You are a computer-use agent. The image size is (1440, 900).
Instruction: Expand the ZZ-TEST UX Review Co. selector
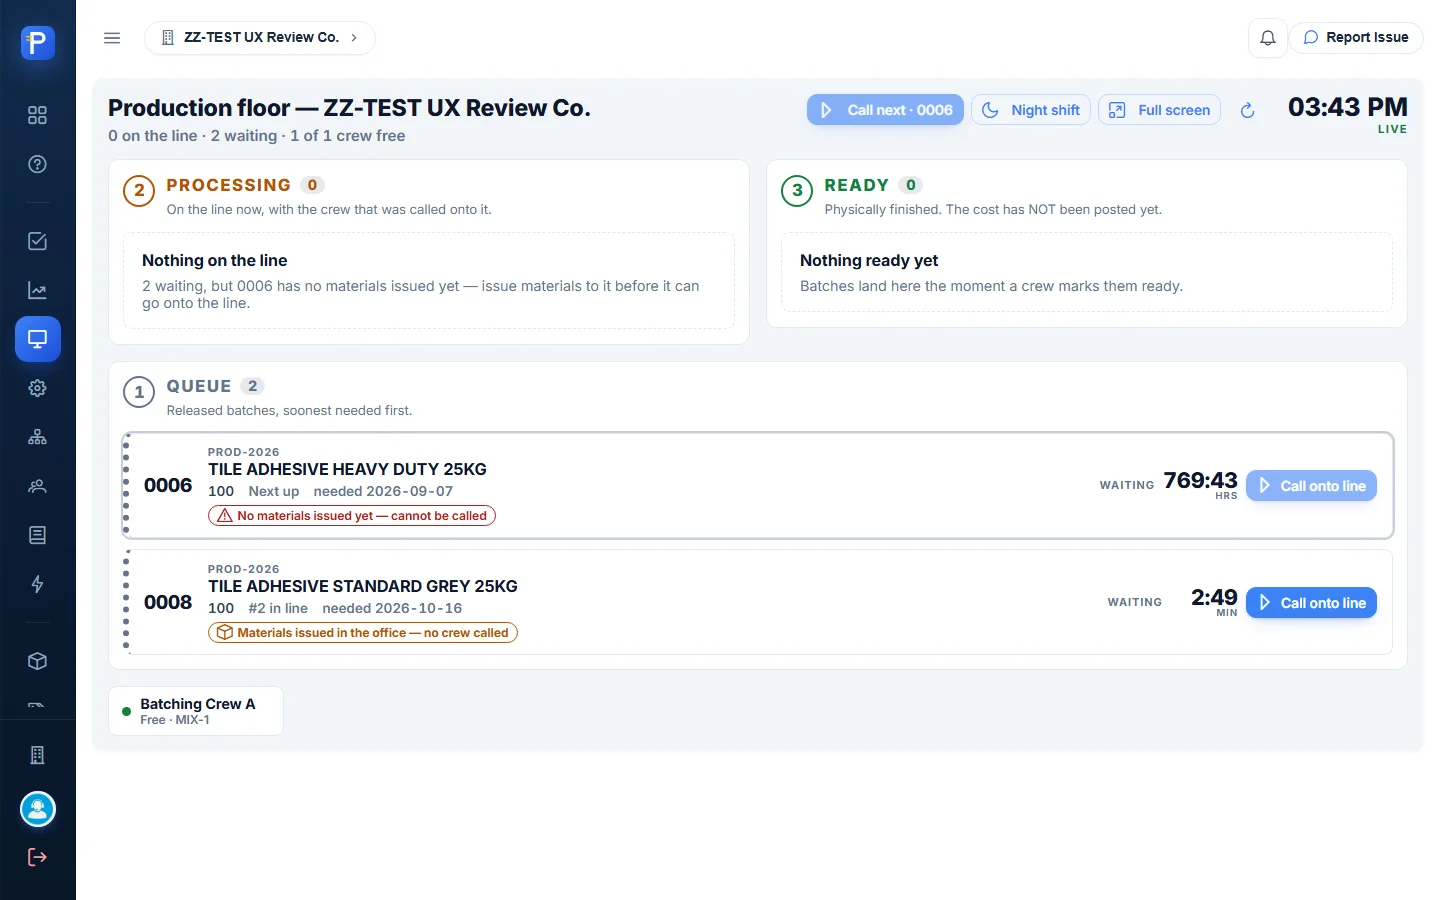pos(260,38)
